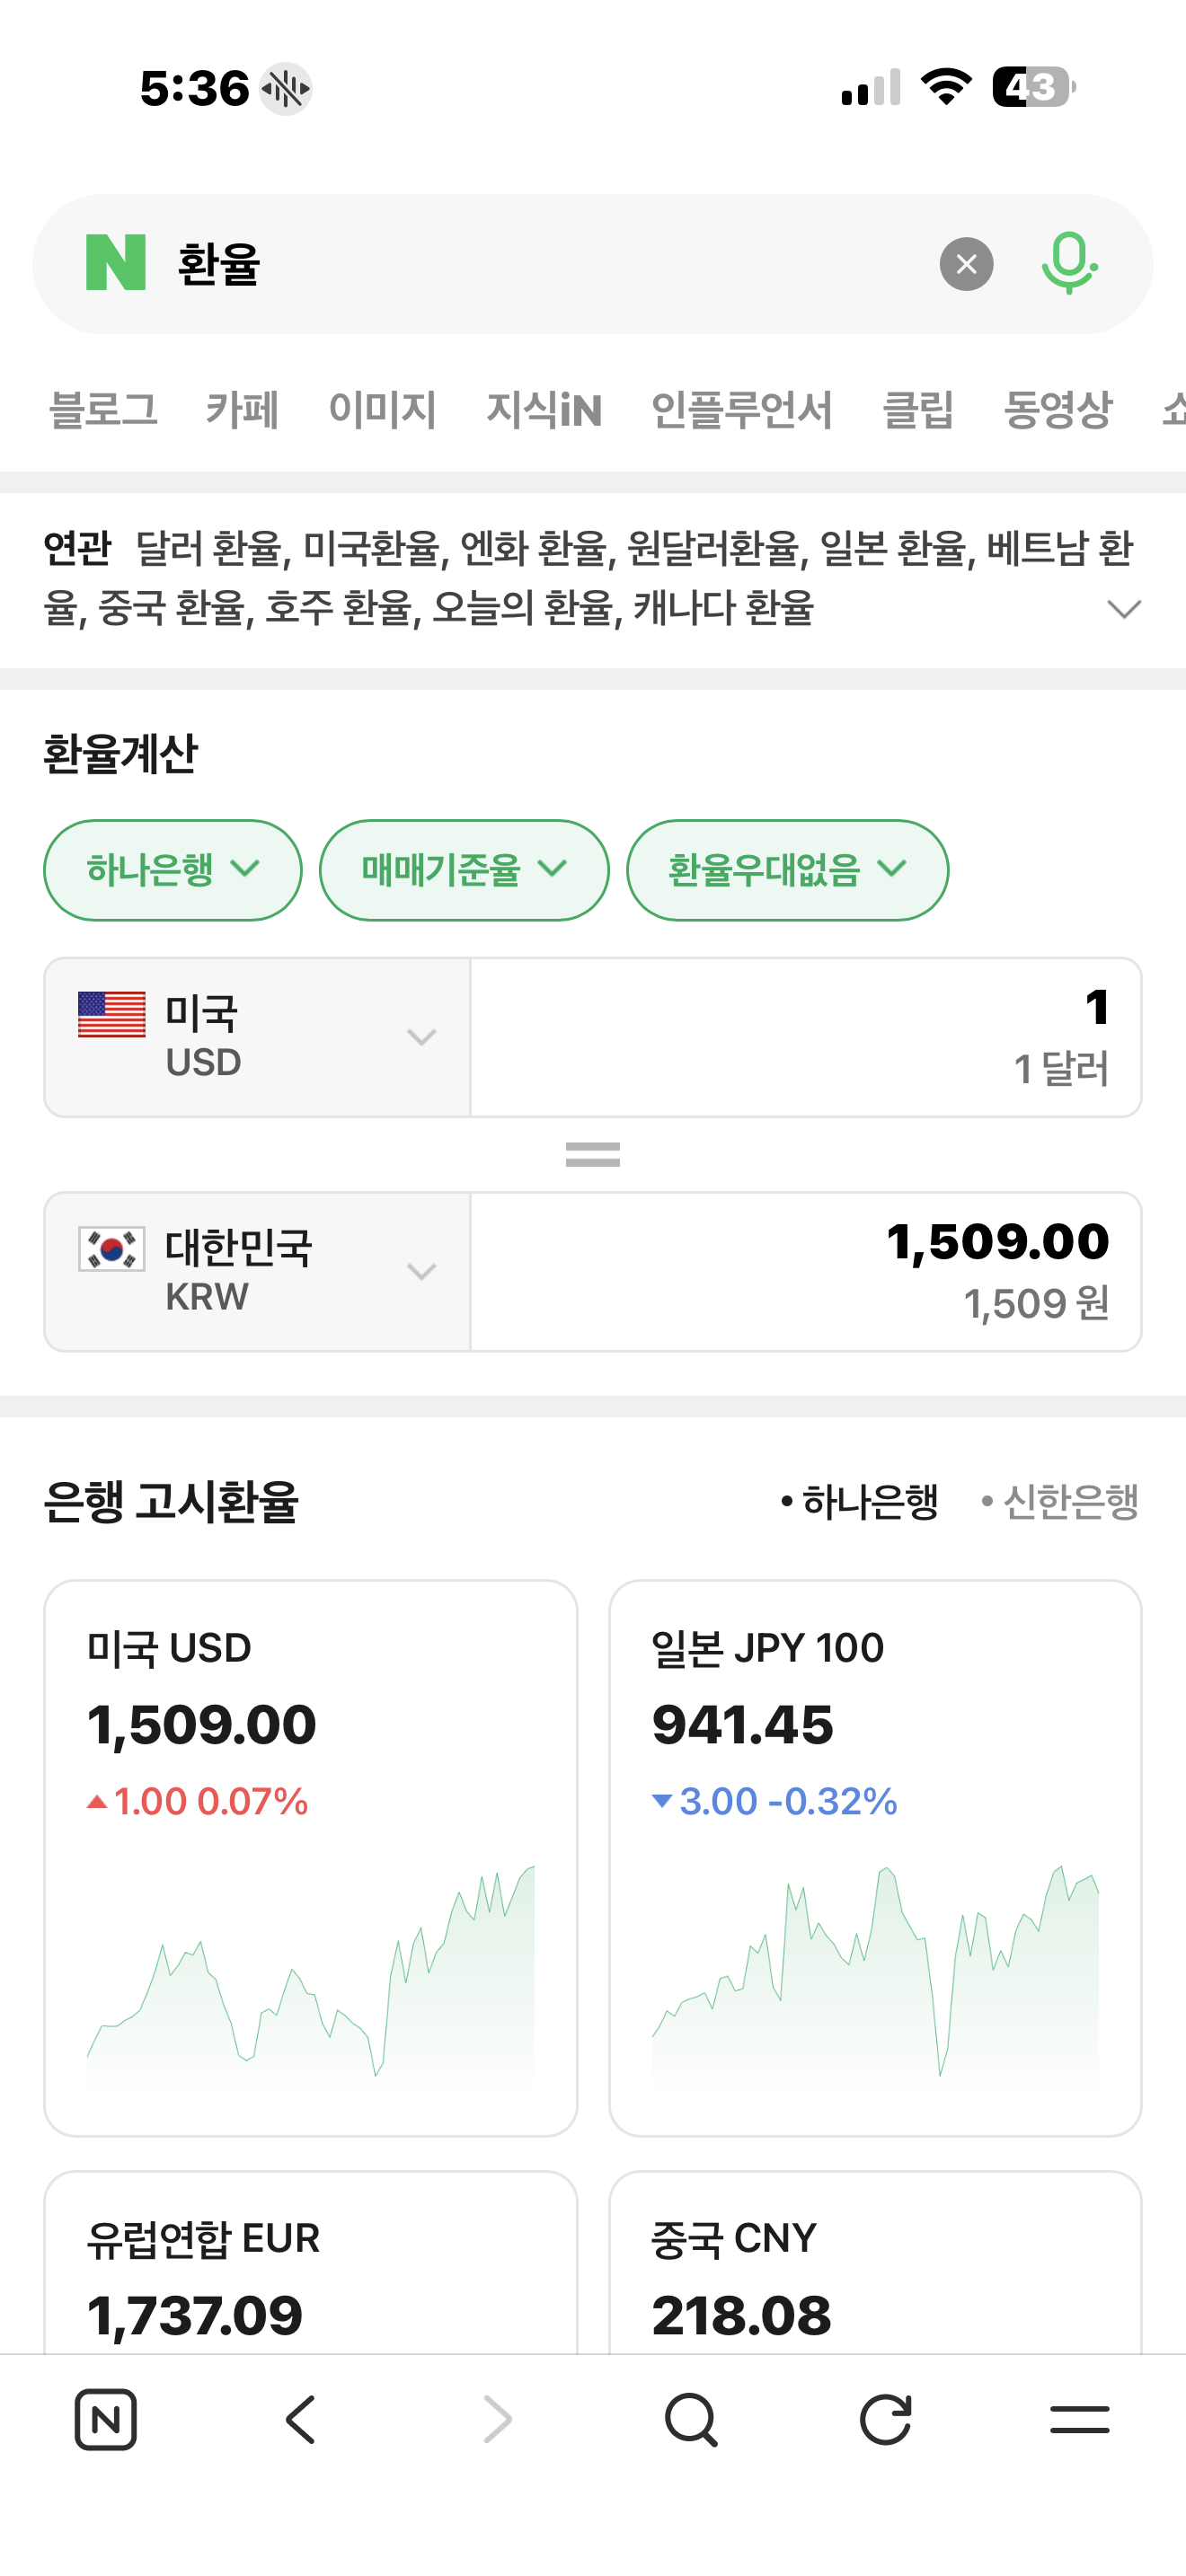Open the hamburger menu
The height and width of the screenshot is (2576, 1186).
coord(1079,2419)
